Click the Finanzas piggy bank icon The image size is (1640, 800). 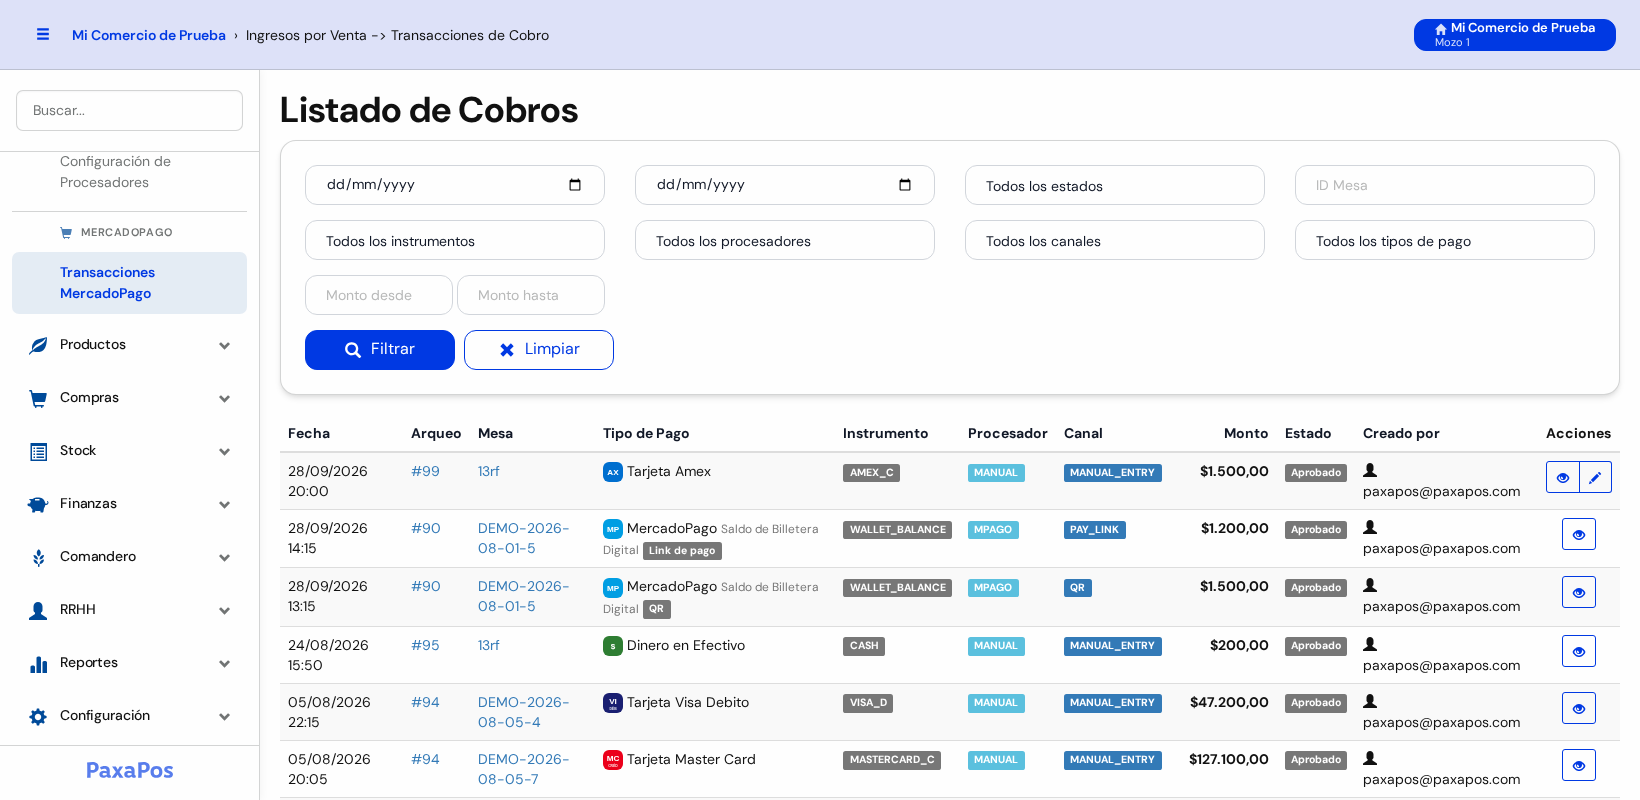[x=38, y=504]
